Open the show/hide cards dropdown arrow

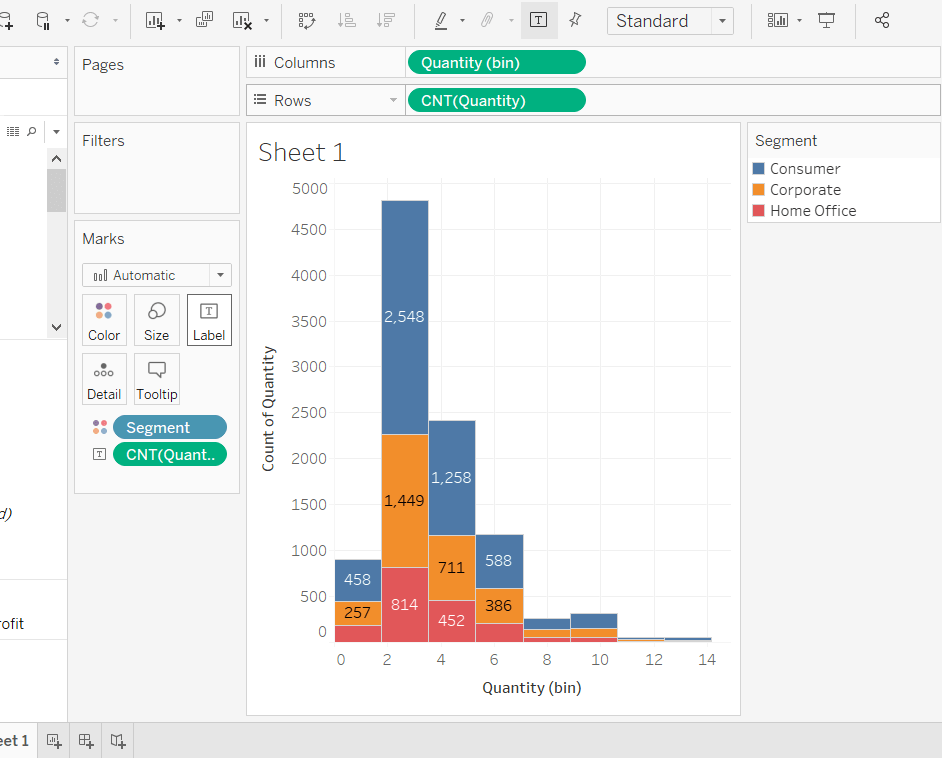coord(799,20)
